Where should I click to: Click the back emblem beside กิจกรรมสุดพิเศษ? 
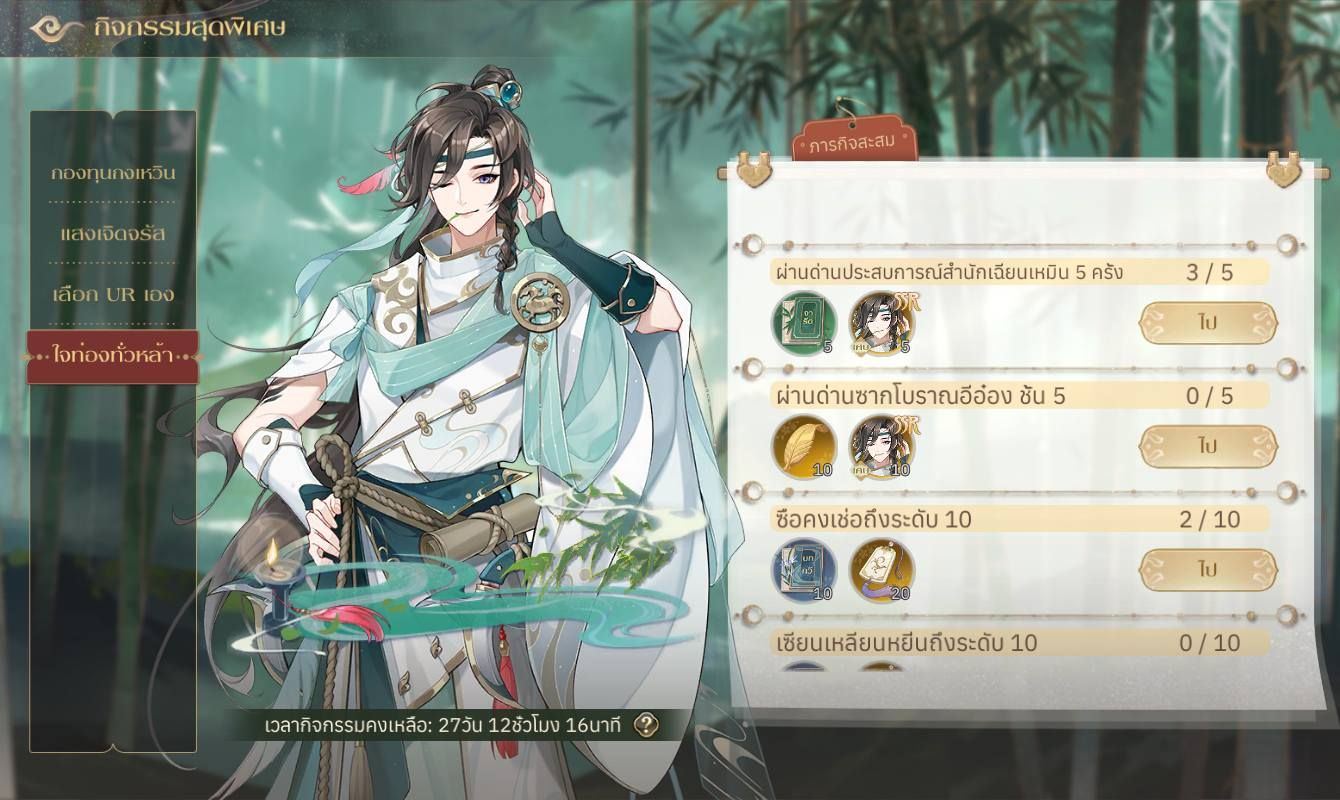[57, 27]
